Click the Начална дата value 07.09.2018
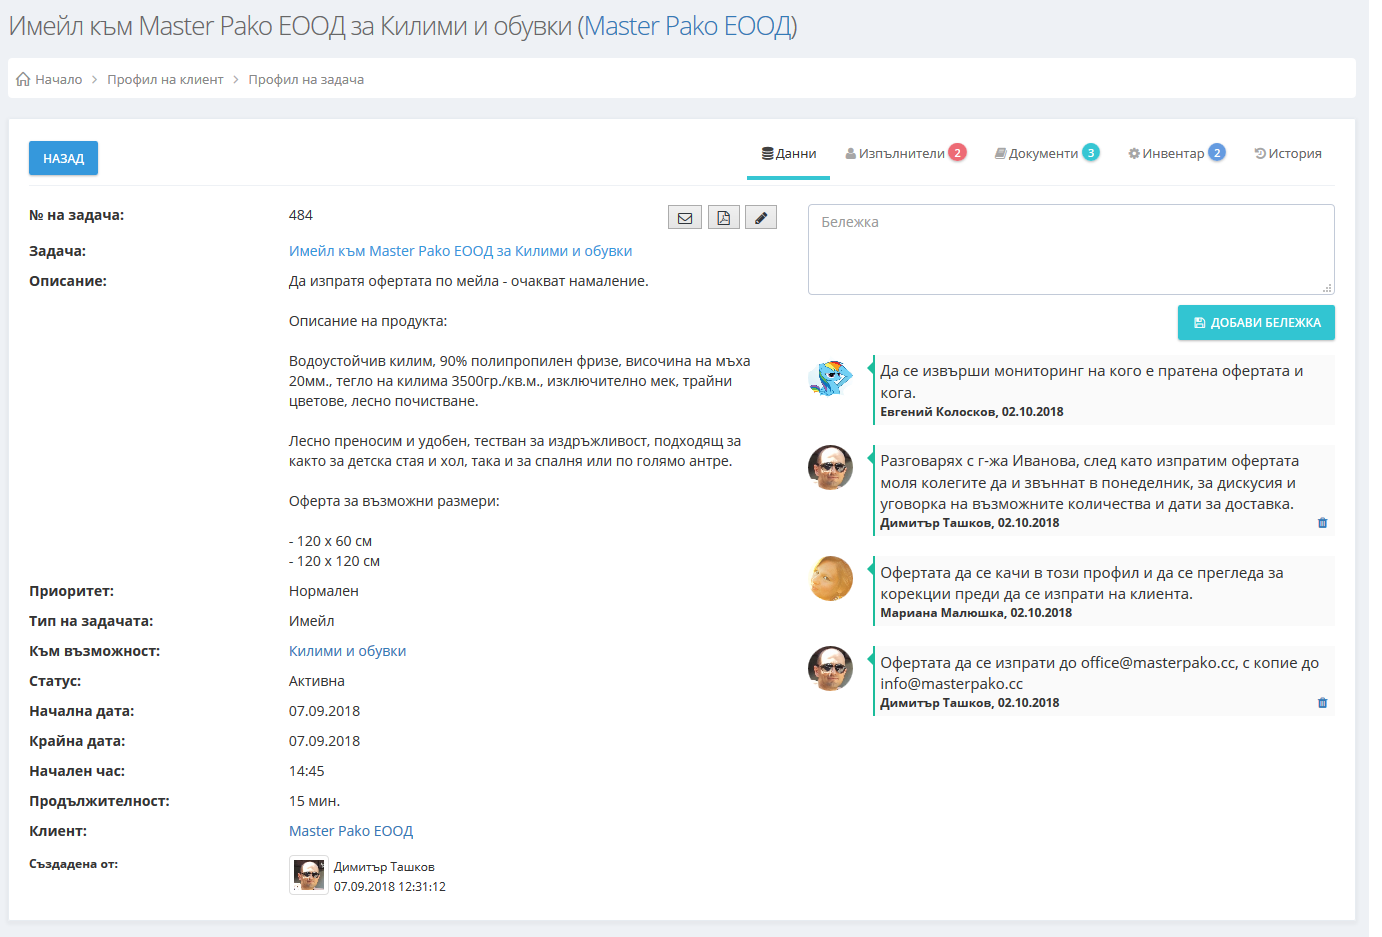The image size is (1382, 937). (x=324, y=711)
